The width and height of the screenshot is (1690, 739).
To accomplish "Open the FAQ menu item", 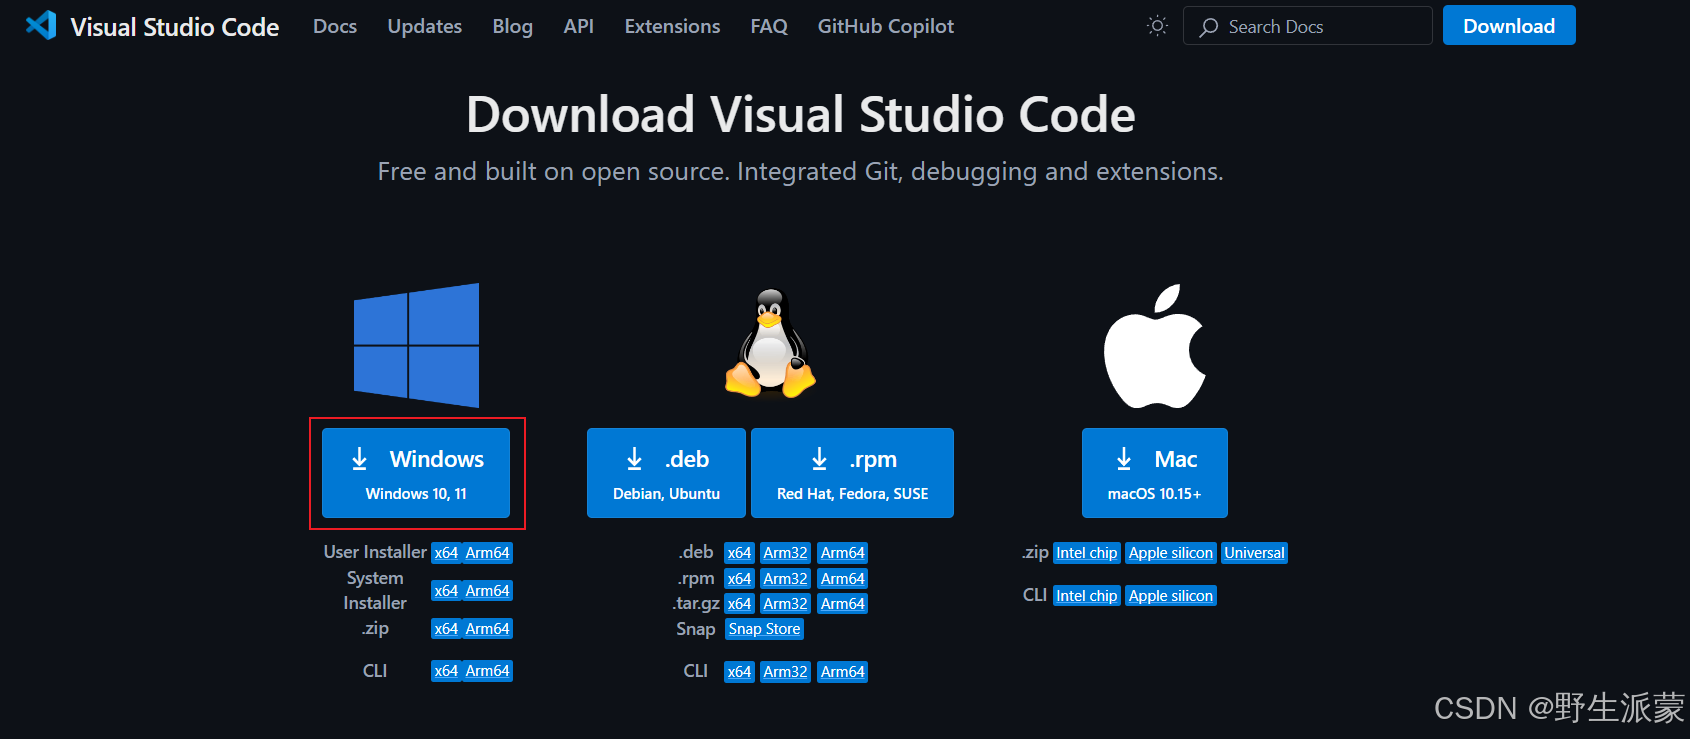I will 769,26.
